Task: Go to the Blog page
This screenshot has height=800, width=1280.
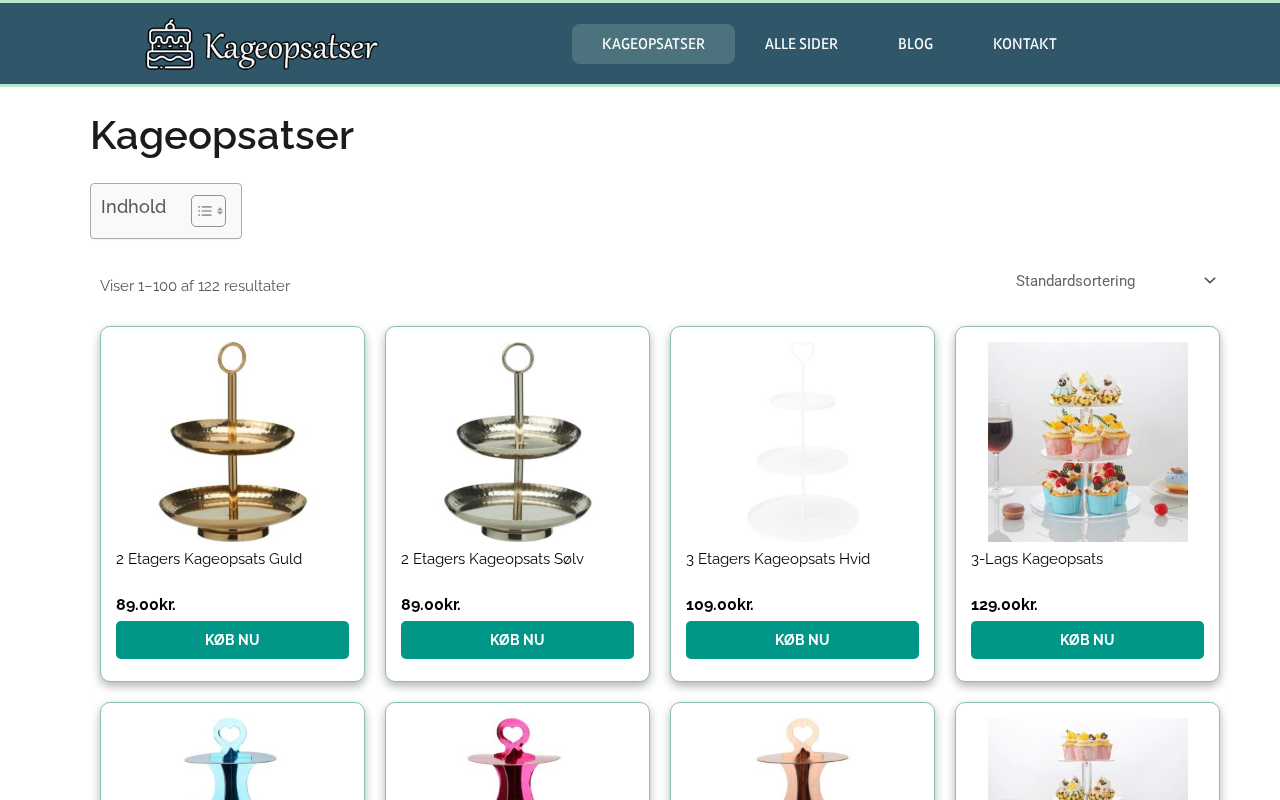Action: coord(915,44)
